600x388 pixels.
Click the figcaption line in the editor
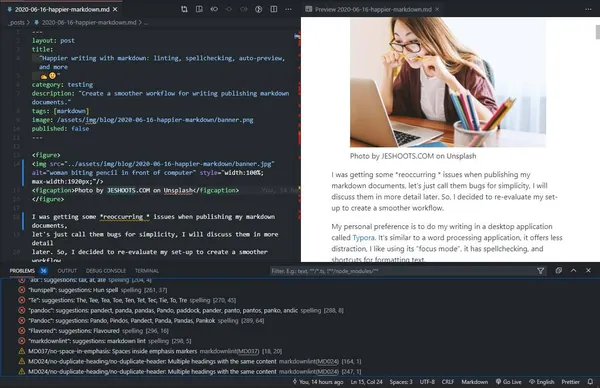[x=135, y=190]
